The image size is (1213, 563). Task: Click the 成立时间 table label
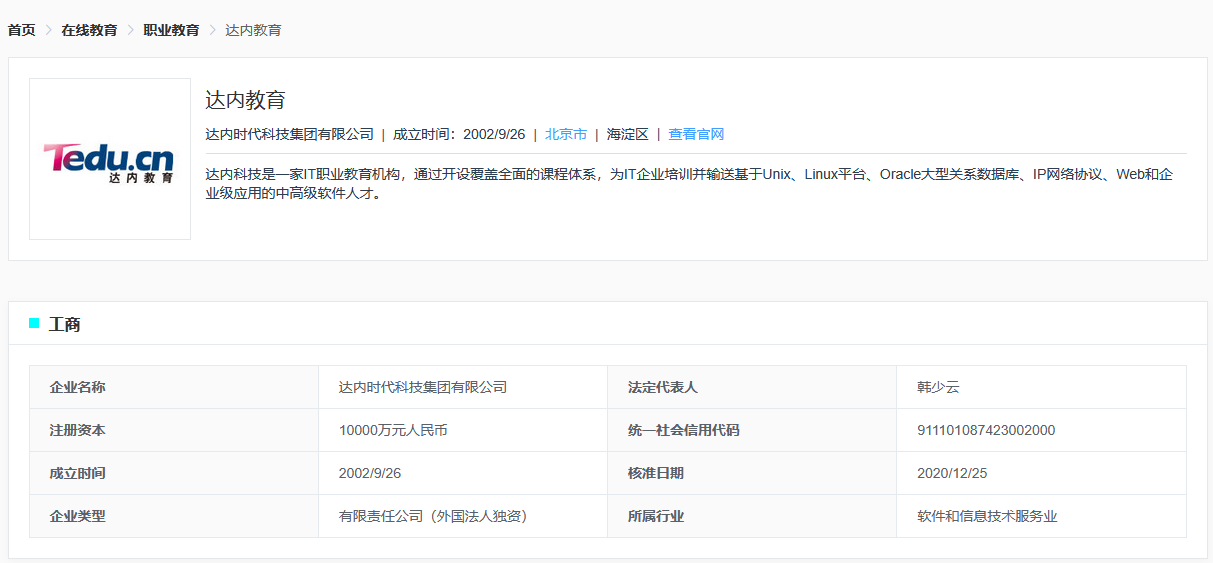pyautogui.click(x=78, y=473)
